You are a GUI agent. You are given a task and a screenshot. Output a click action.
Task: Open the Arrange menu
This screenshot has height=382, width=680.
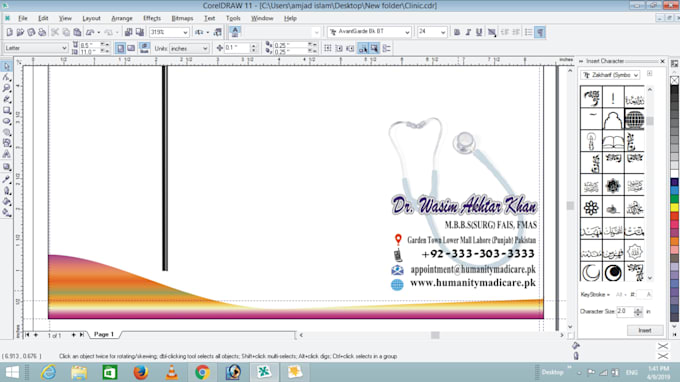coord(122,18)
